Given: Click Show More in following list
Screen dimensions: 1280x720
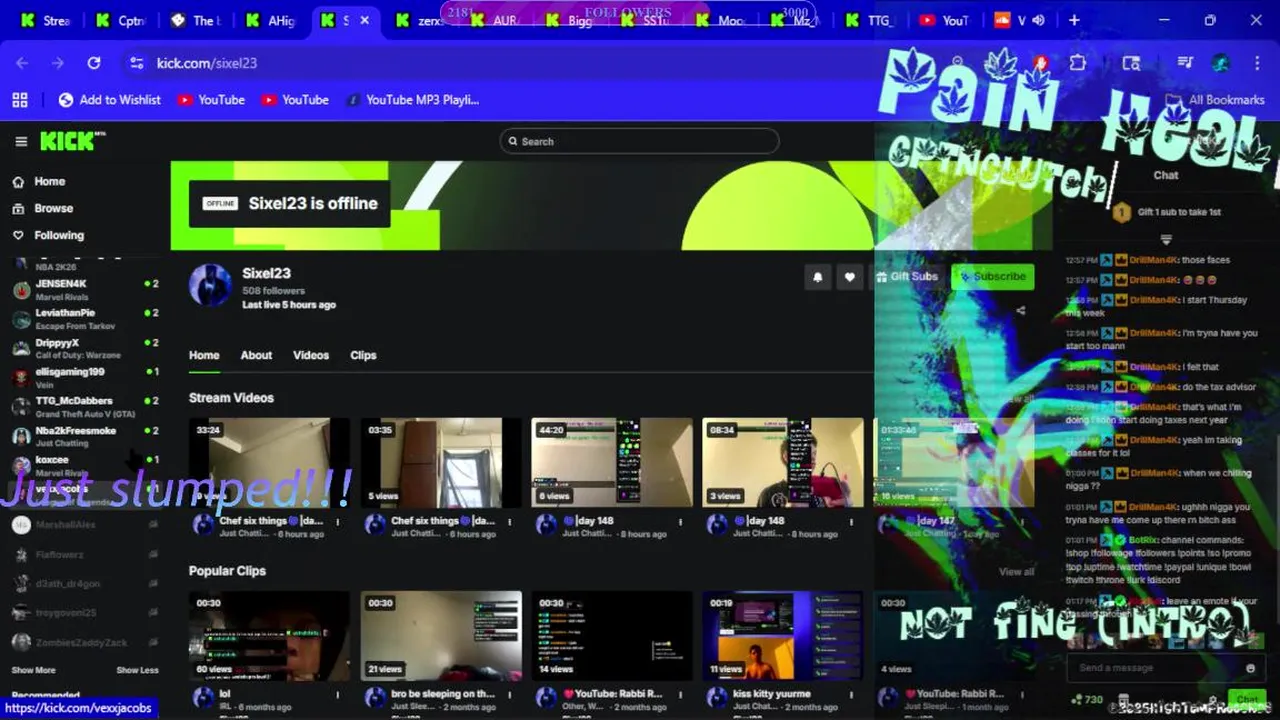Looking at the screenshot, I should coord(33,670).
